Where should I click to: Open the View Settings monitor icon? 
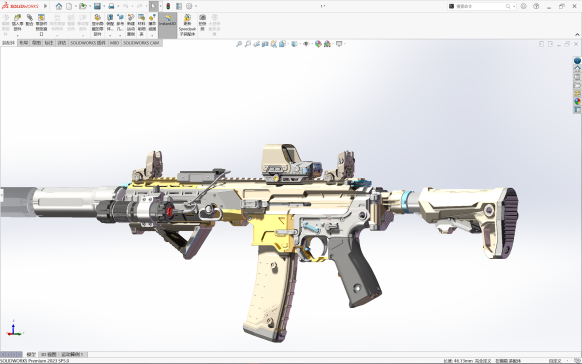tap(339, 44)
